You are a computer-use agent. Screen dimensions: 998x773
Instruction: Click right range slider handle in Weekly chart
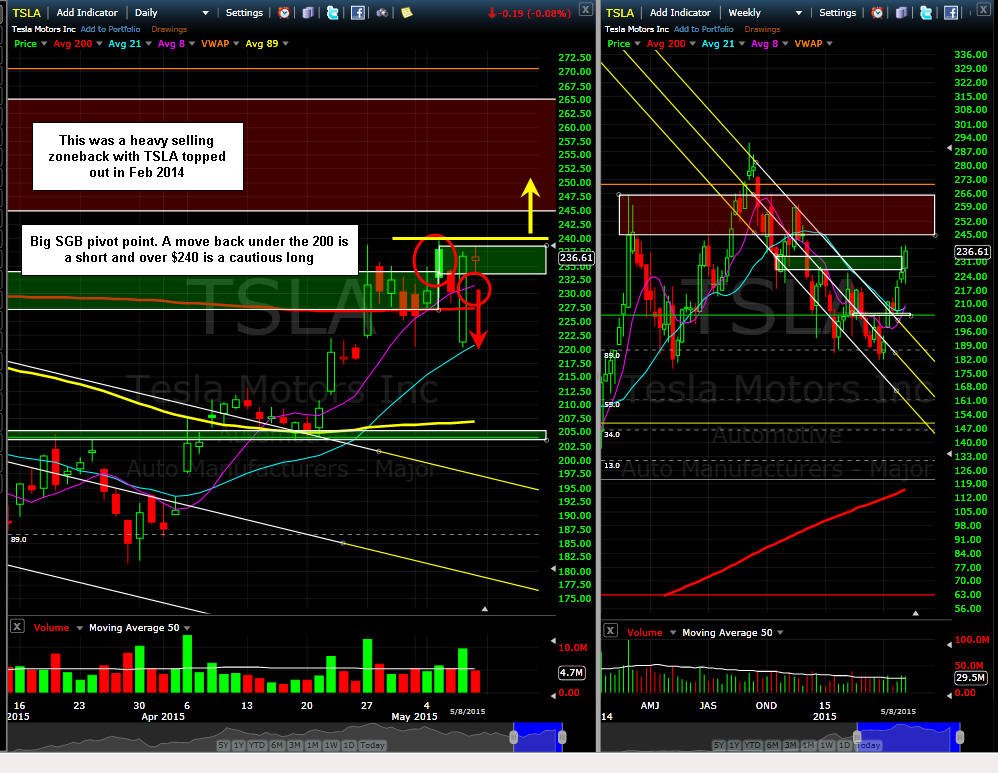[960, 737]
